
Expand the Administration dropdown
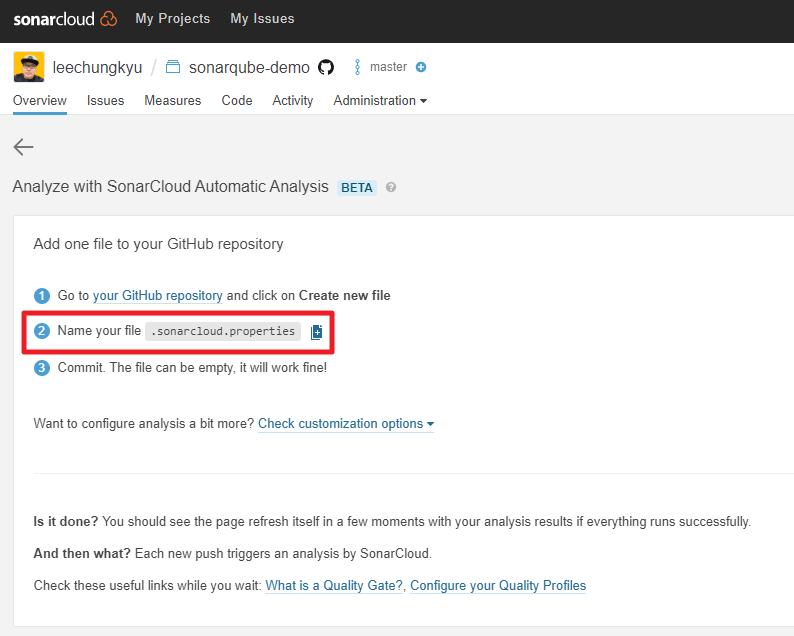pyautogui.click(x=380, y=100)
